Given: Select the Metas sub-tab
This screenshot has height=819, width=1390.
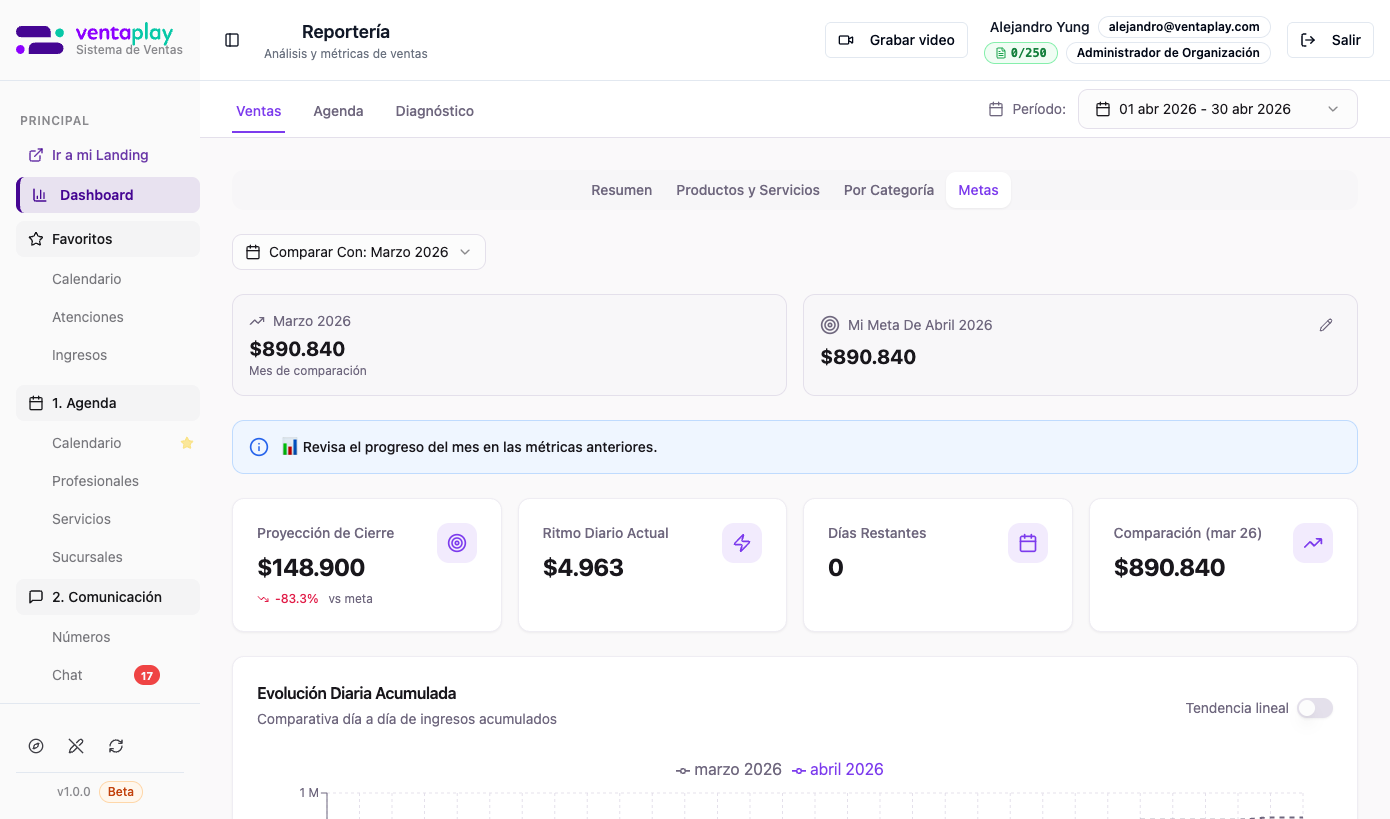Looking at the screenshot, I should coord(978,190).
